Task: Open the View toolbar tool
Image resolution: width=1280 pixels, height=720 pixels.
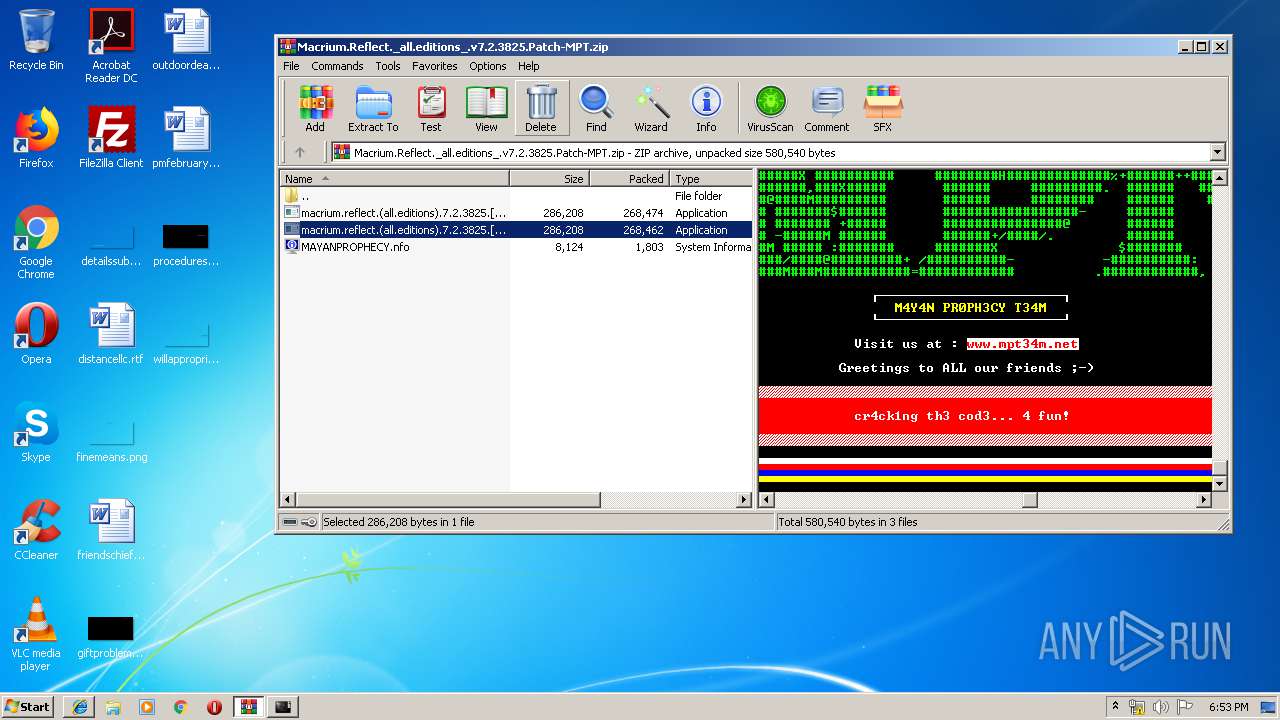Action: click(486, 108)
